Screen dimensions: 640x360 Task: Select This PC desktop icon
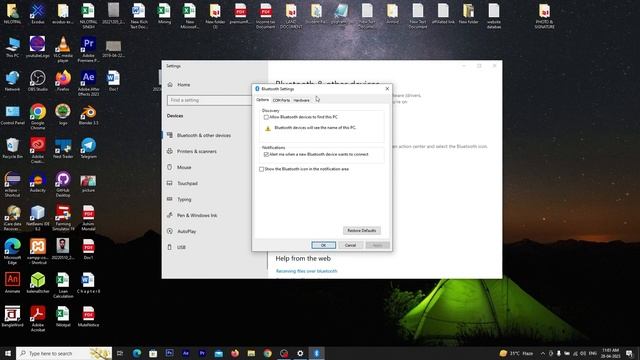pos(12,46)
